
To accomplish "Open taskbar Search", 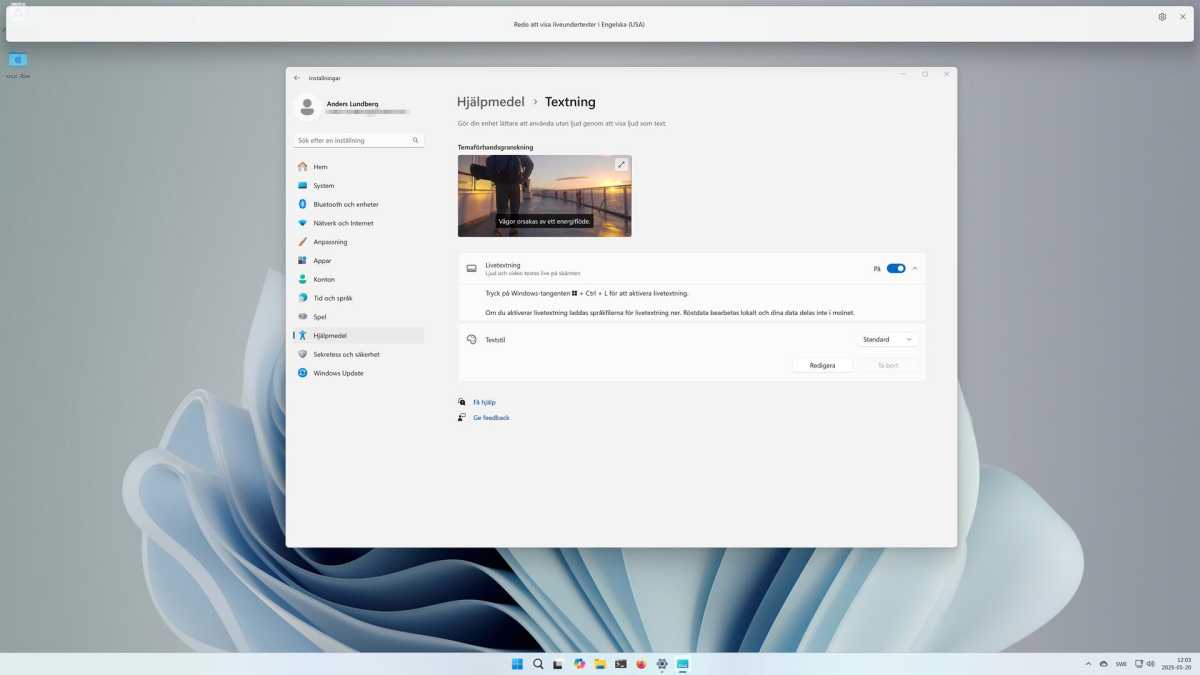I will click(538, 664).
